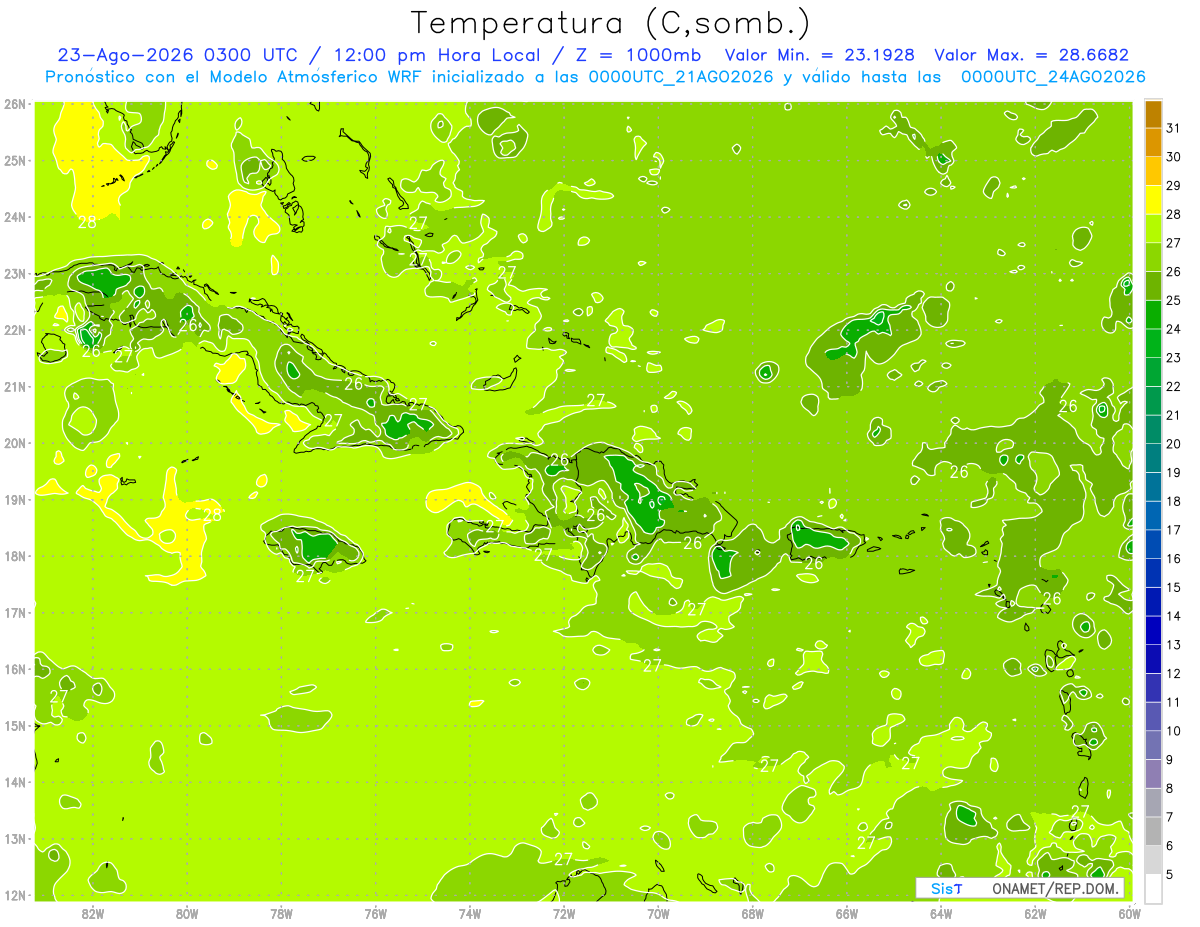Pick the brown swatch above 31 on scale
The image size is (1200, 927).
(1153, 114)
